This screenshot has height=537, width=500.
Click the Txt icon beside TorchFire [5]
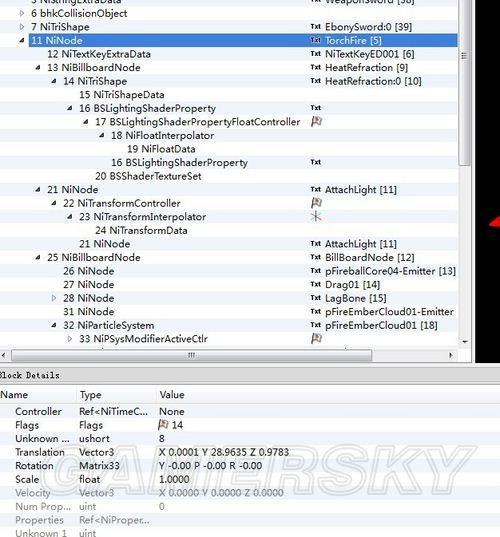pos(315,40)
